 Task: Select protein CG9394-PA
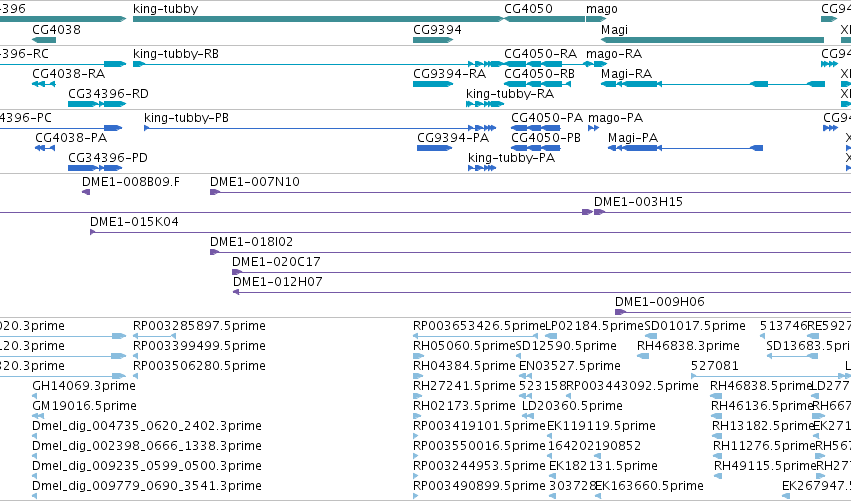coord(435,148)
